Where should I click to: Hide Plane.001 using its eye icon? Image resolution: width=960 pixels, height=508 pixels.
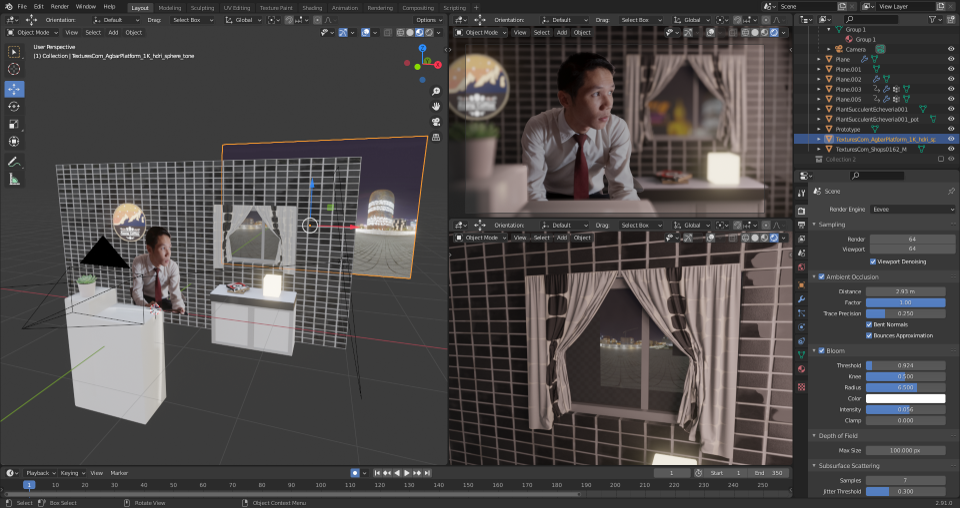point(950,70)
